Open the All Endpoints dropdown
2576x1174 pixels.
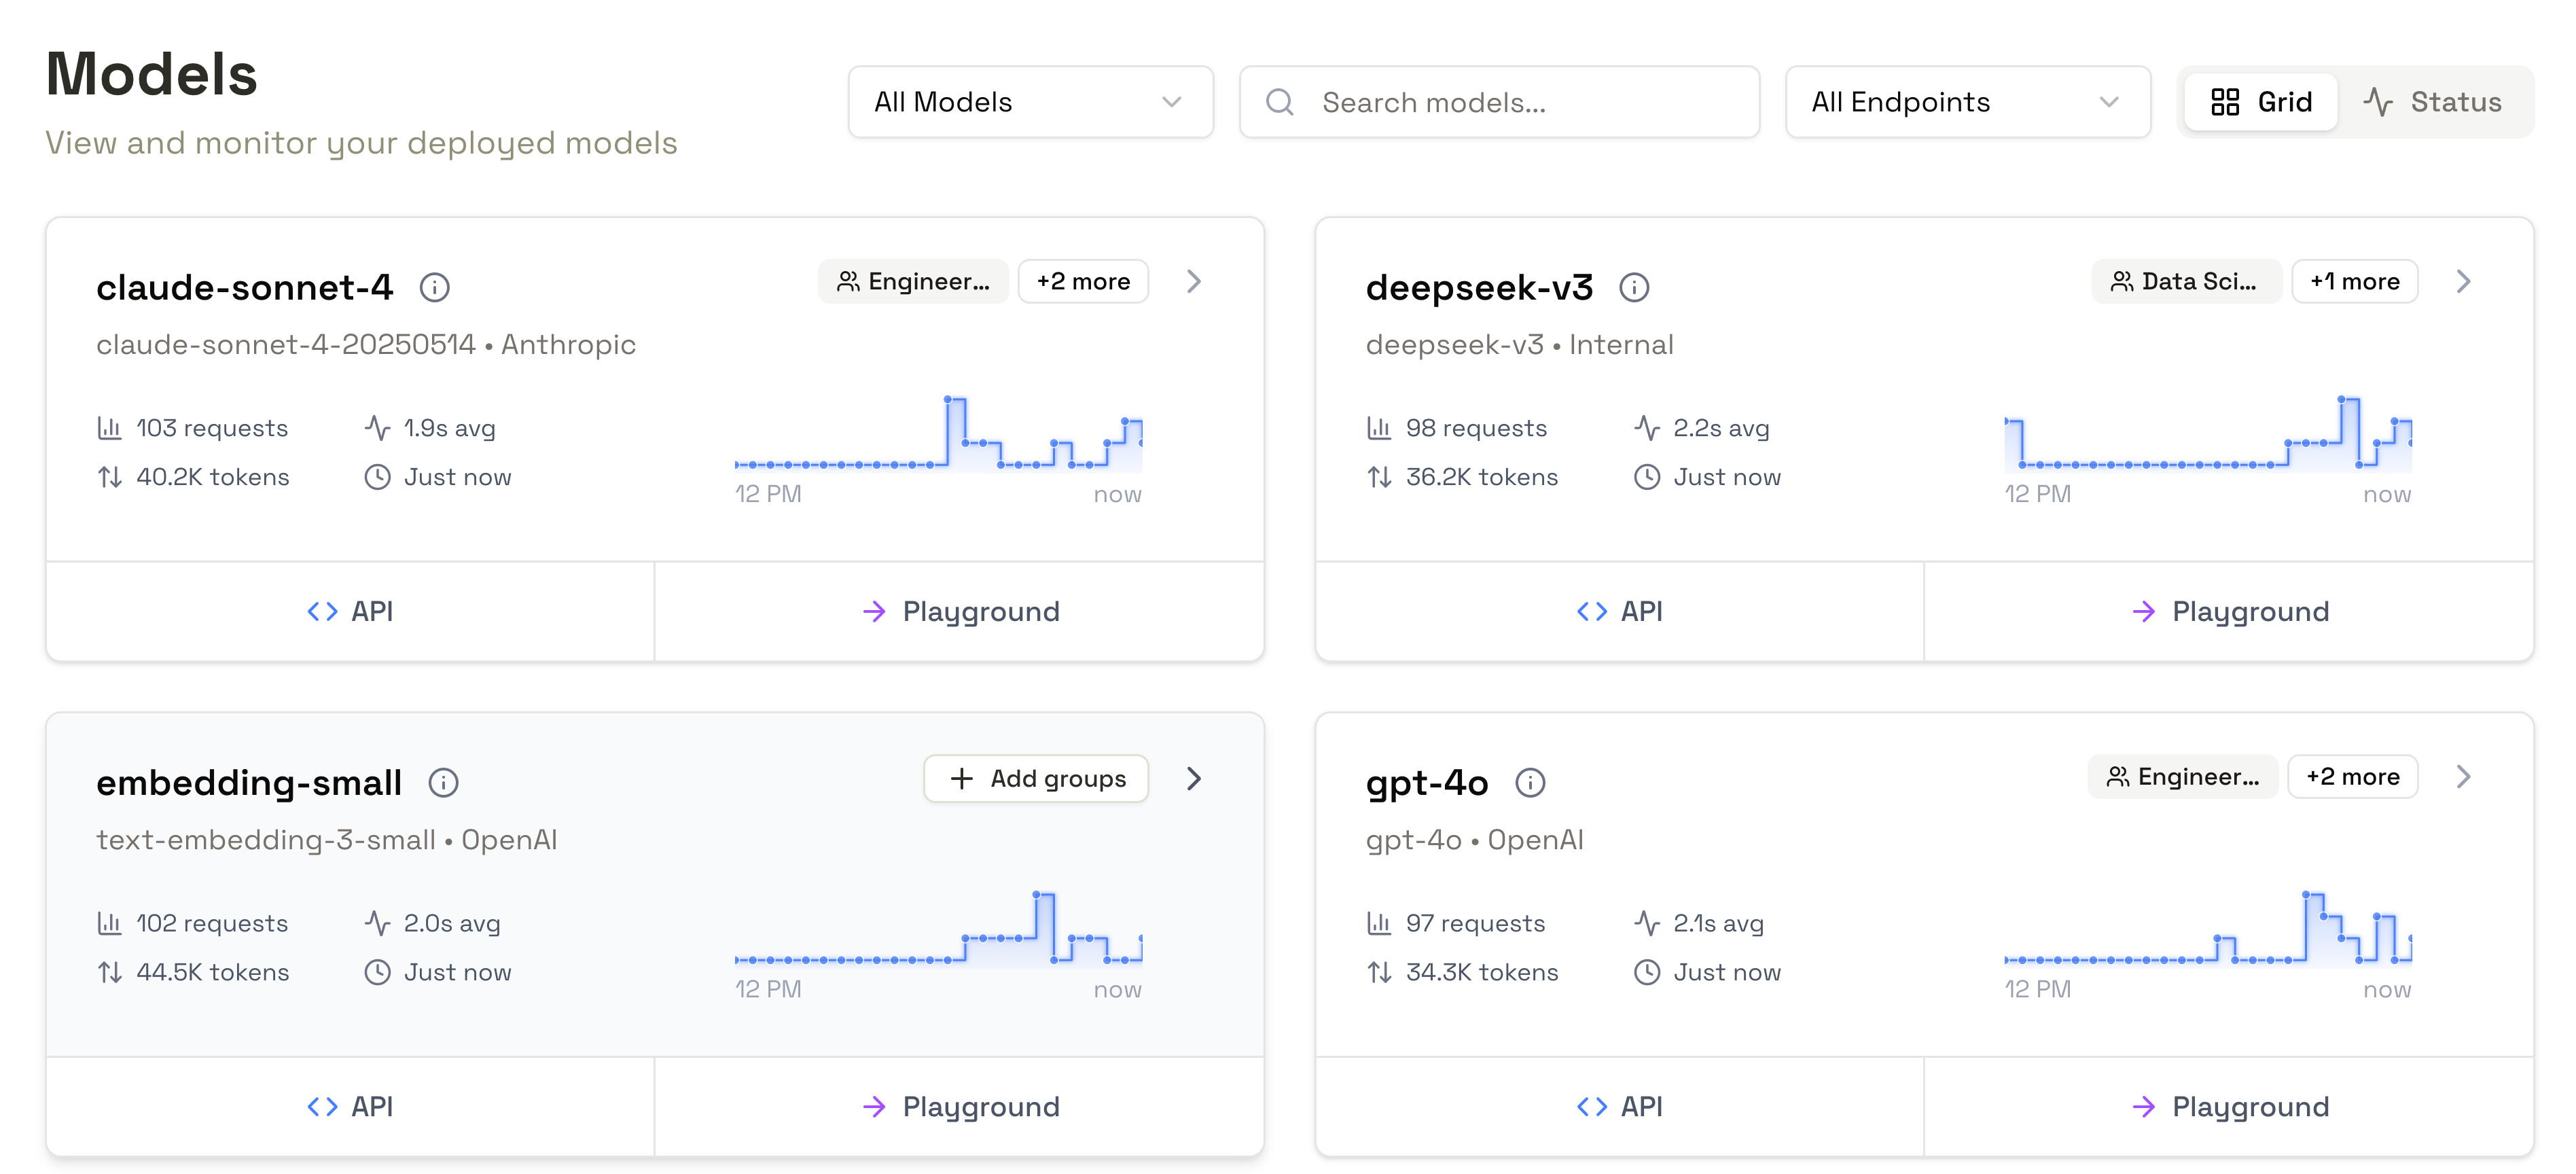1967,101
